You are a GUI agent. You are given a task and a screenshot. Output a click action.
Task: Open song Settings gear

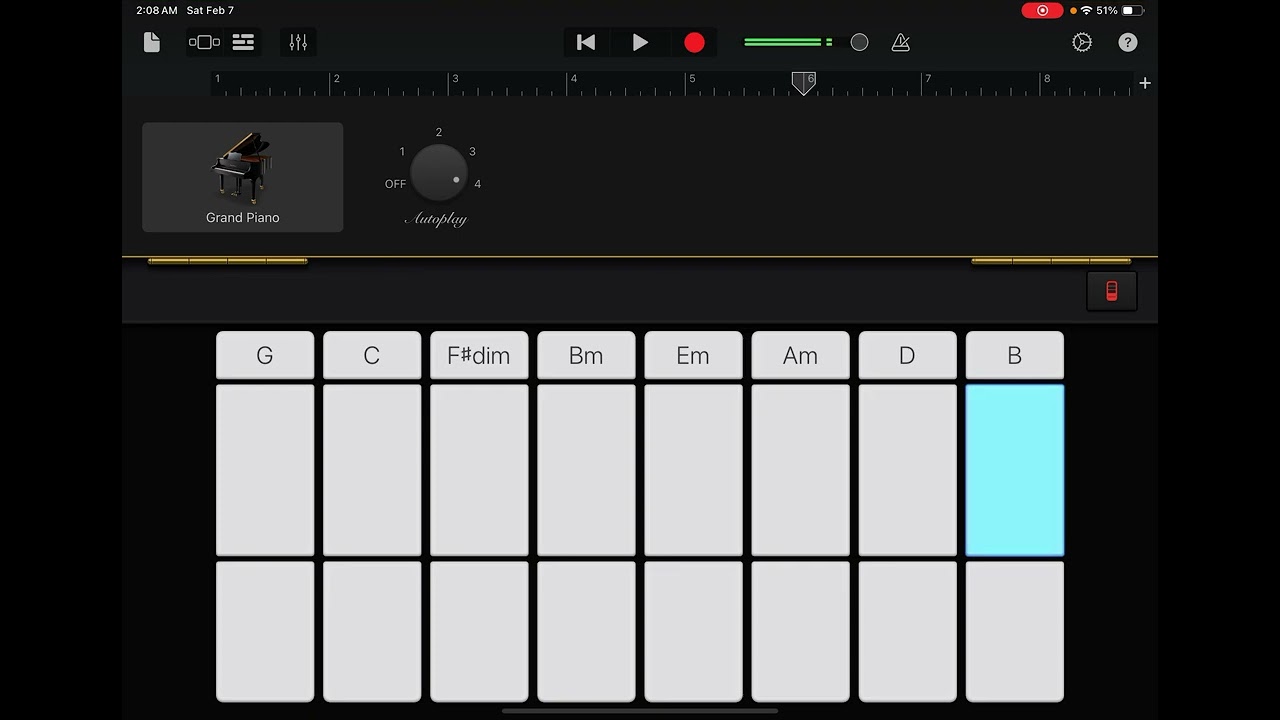pyautogui.click(x=1082, y=42)
